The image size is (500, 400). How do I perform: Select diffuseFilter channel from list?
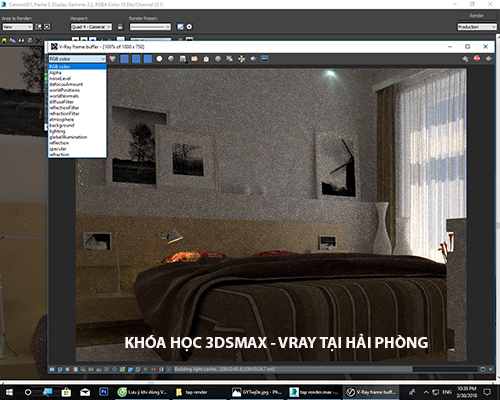point(77,102)
